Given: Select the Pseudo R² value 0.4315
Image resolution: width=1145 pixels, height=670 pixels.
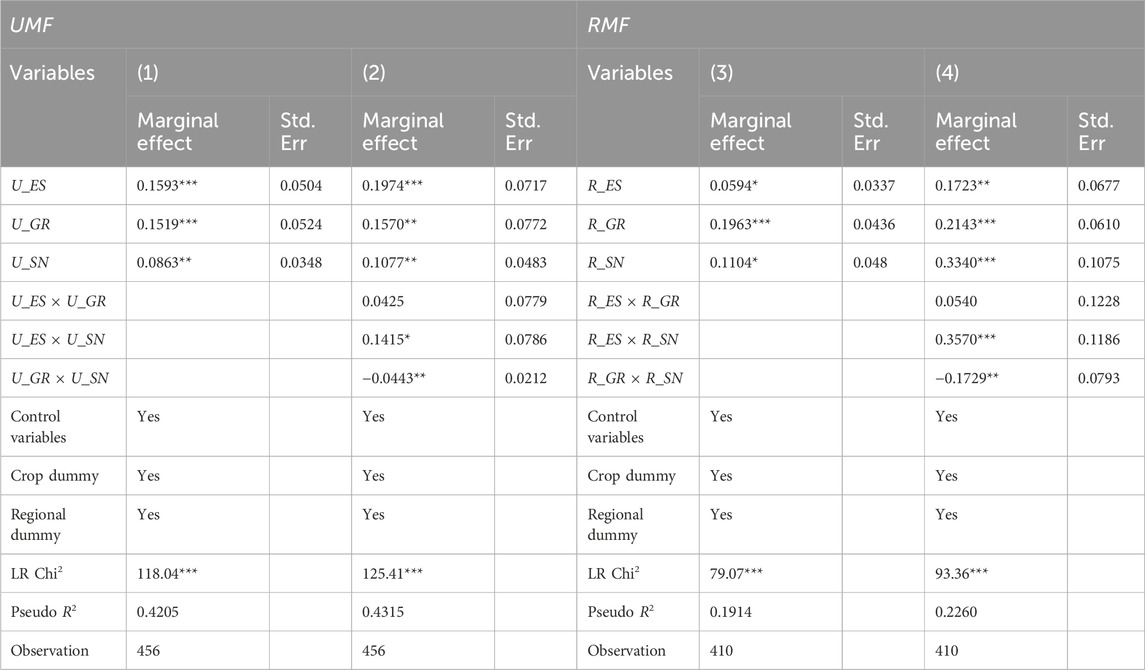Looking at the screenshot, I should [384, 612].
